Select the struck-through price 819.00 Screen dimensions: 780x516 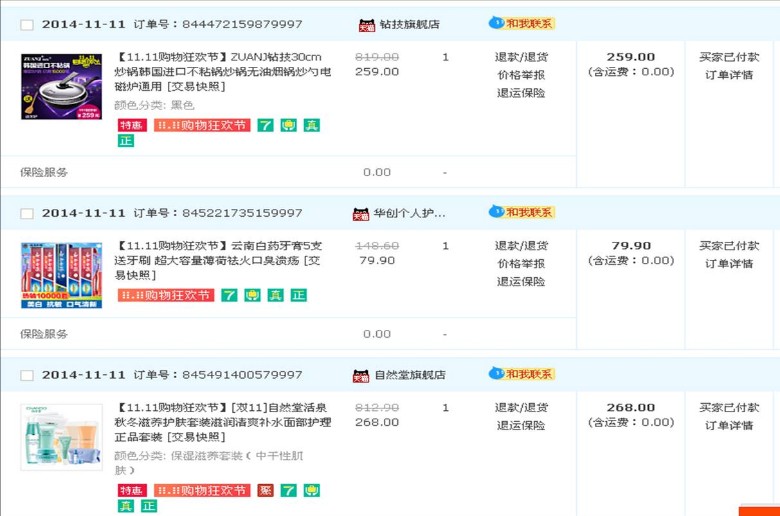point(377,57)
